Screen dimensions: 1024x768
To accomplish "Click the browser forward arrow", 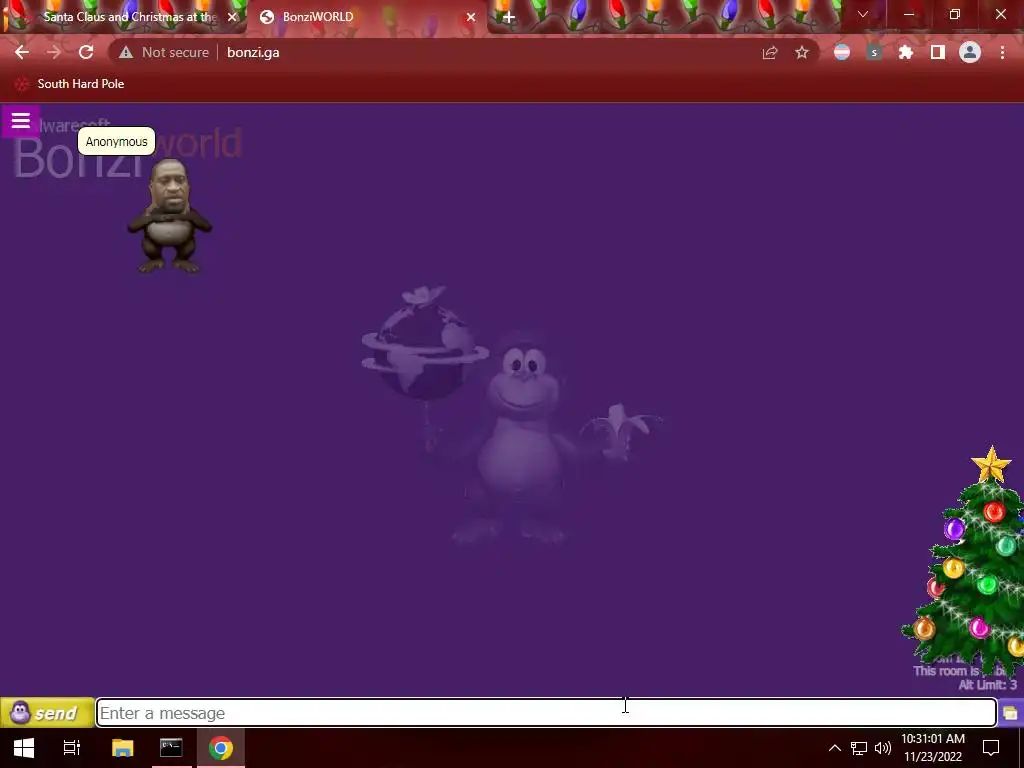I will click(54, 52).
